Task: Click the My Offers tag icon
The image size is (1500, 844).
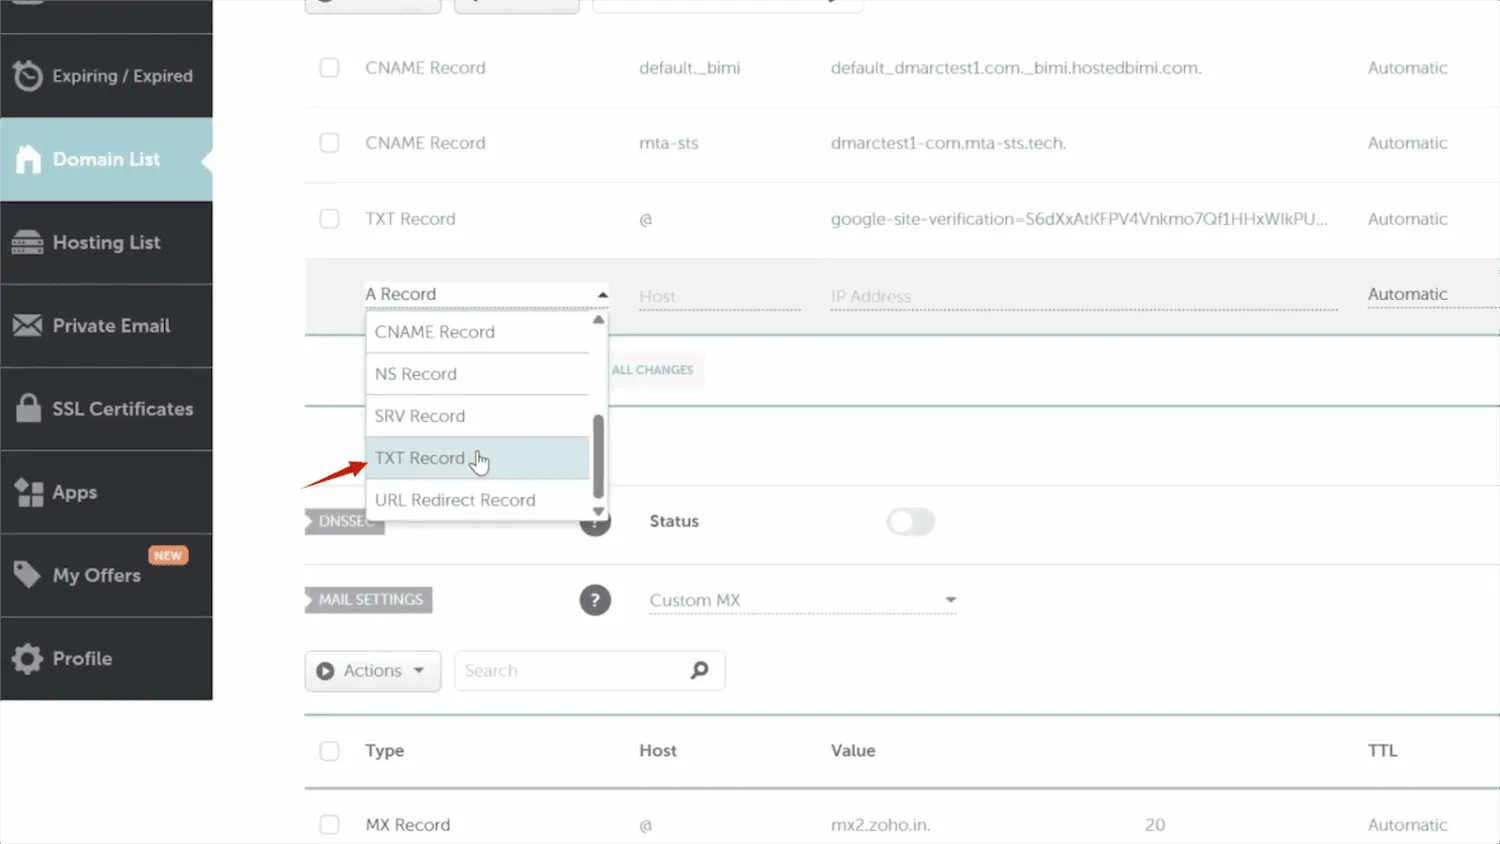Action: pyautogui.click(x=27, y=575)
